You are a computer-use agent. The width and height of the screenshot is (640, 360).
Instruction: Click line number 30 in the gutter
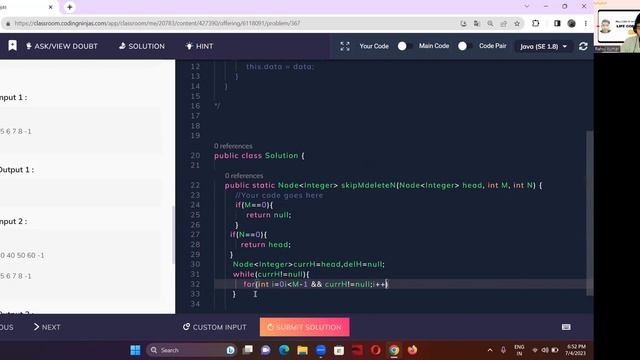tap(195, 264)
